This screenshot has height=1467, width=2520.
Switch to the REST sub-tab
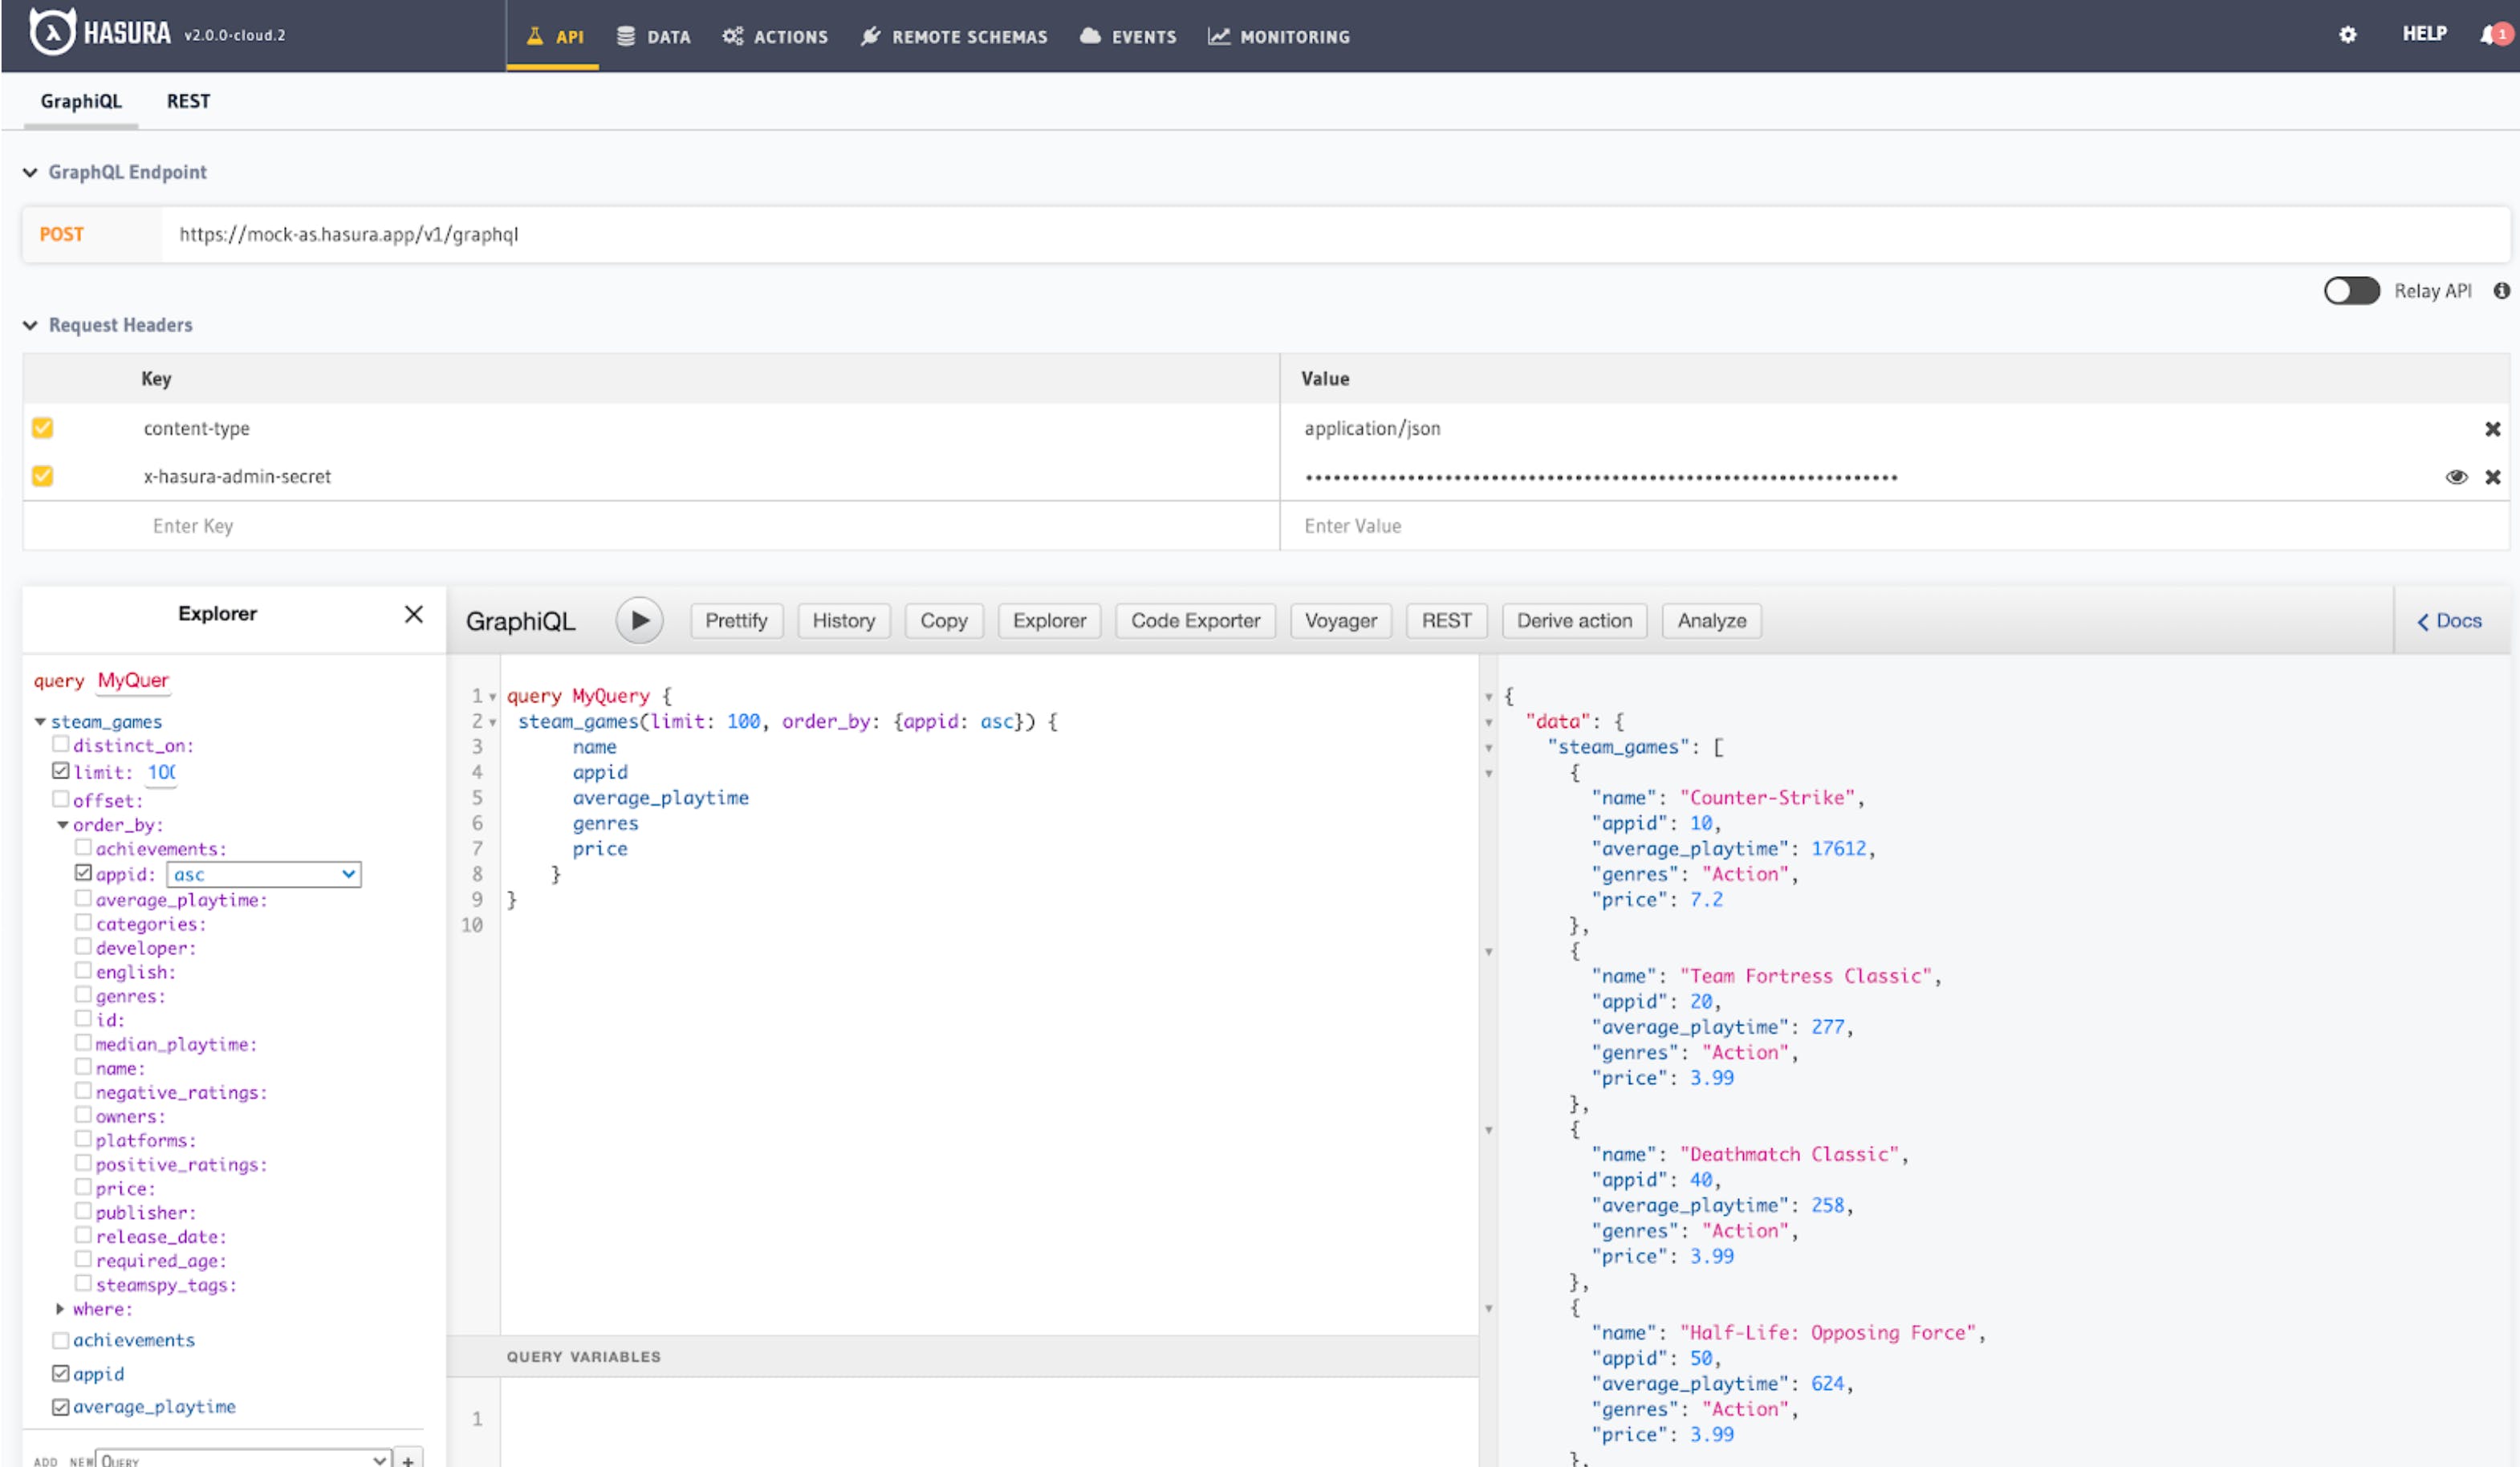click(x=188, y=101)
